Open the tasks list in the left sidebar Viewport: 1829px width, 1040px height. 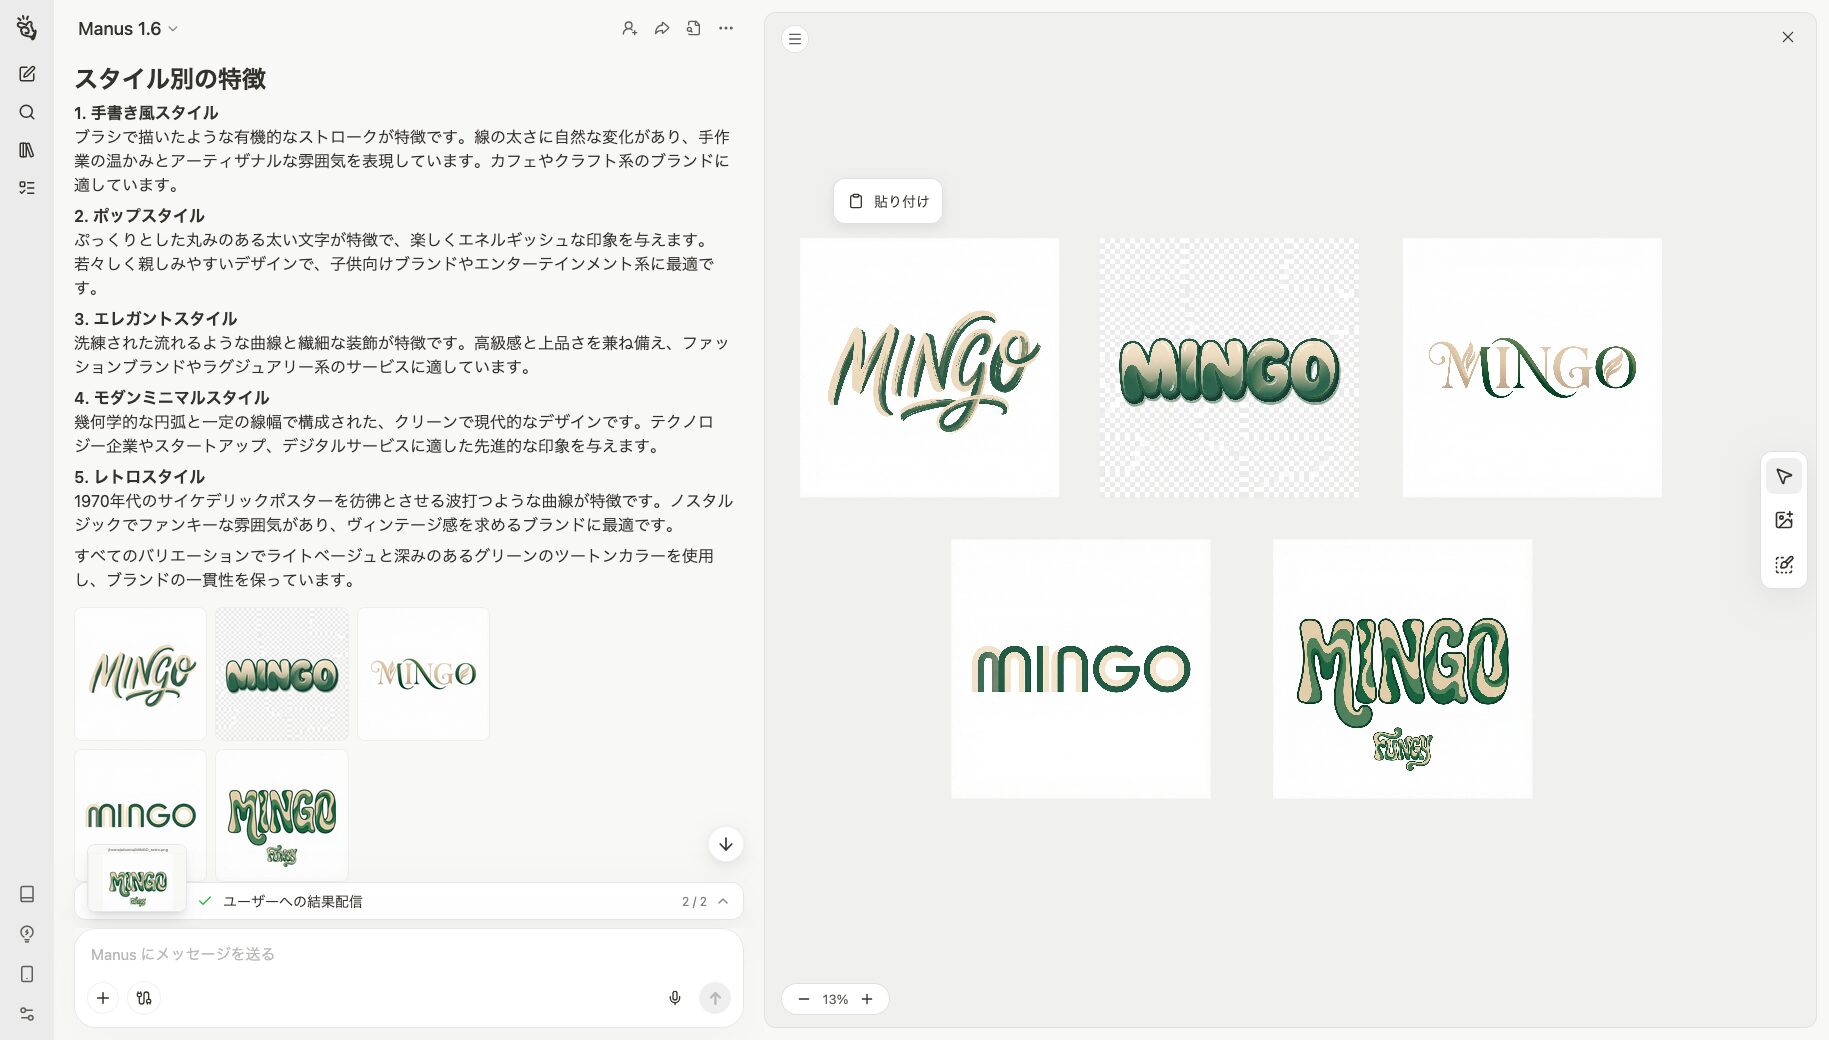(27, 188)
